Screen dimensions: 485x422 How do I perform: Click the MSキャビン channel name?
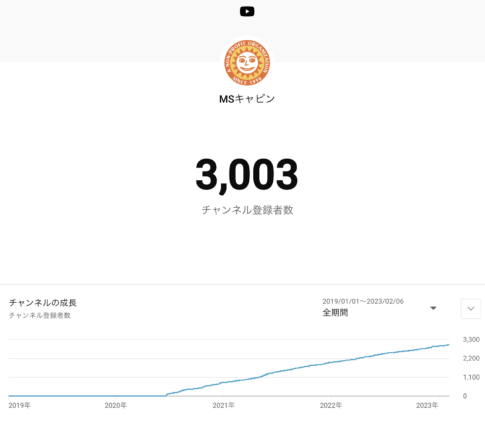tap(247, 99)
